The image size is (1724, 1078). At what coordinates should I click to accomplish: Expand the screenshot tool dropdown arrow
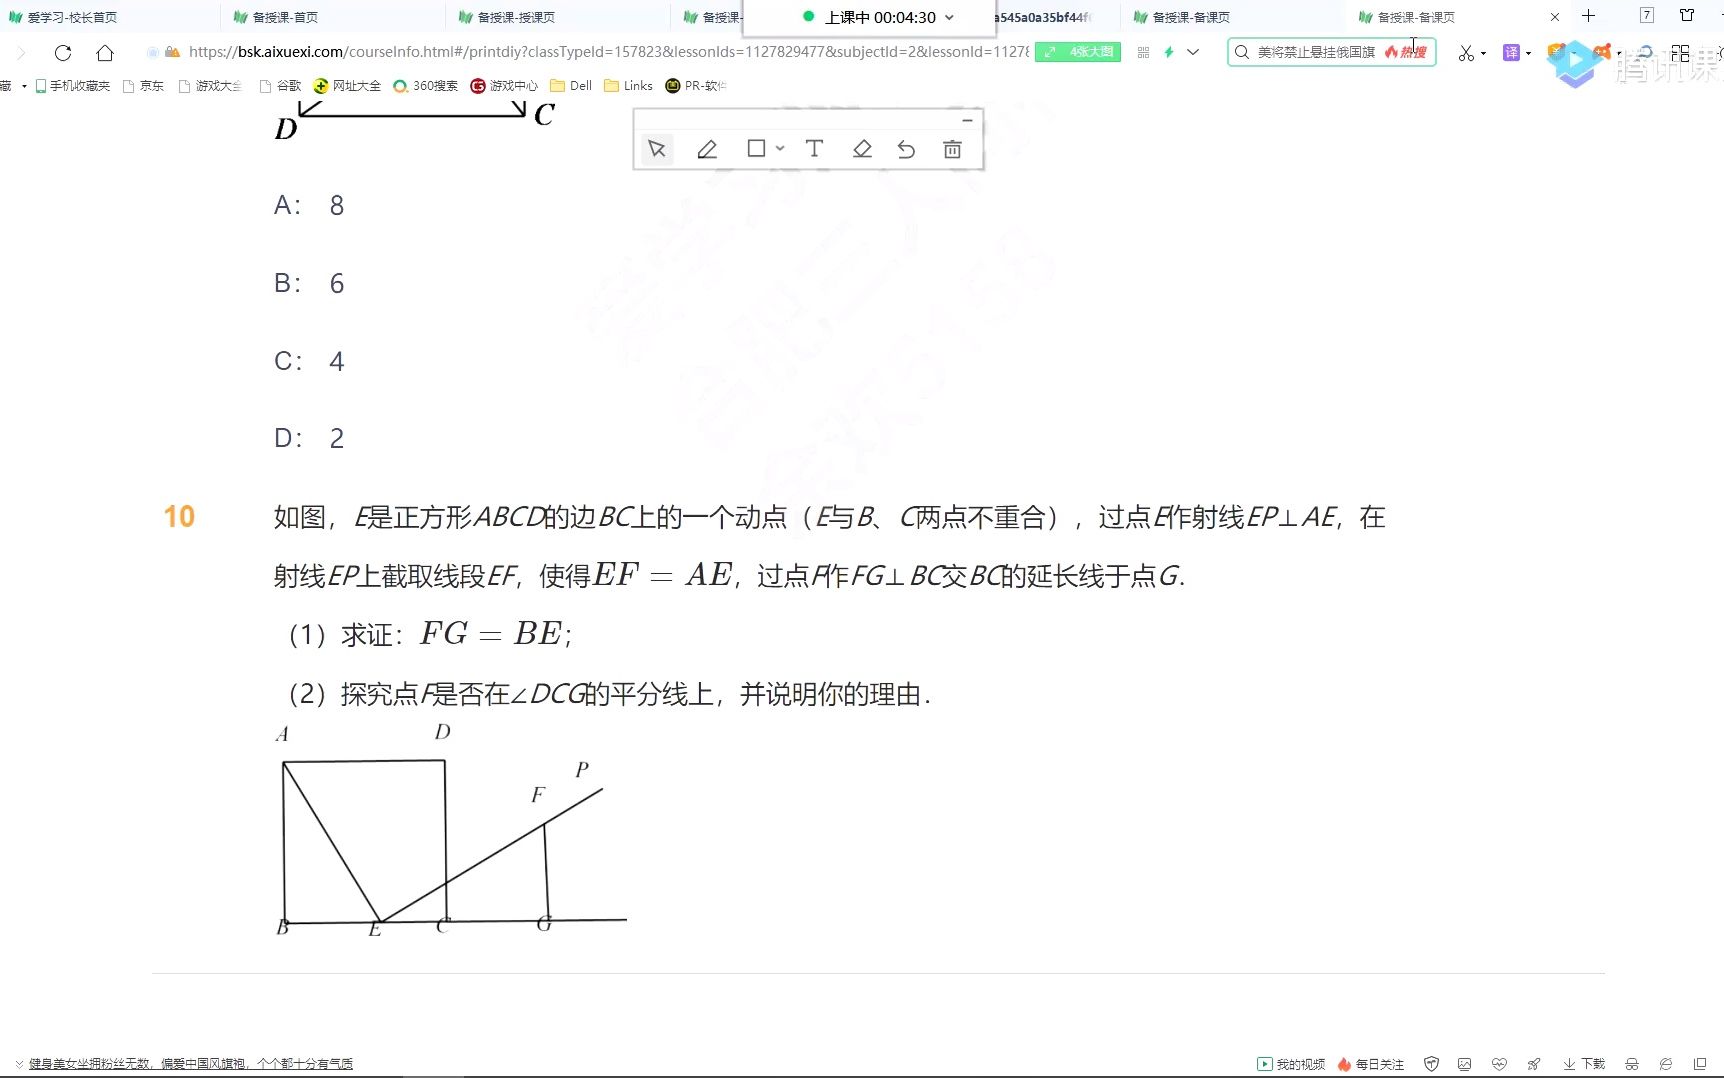pos(1483,53)
